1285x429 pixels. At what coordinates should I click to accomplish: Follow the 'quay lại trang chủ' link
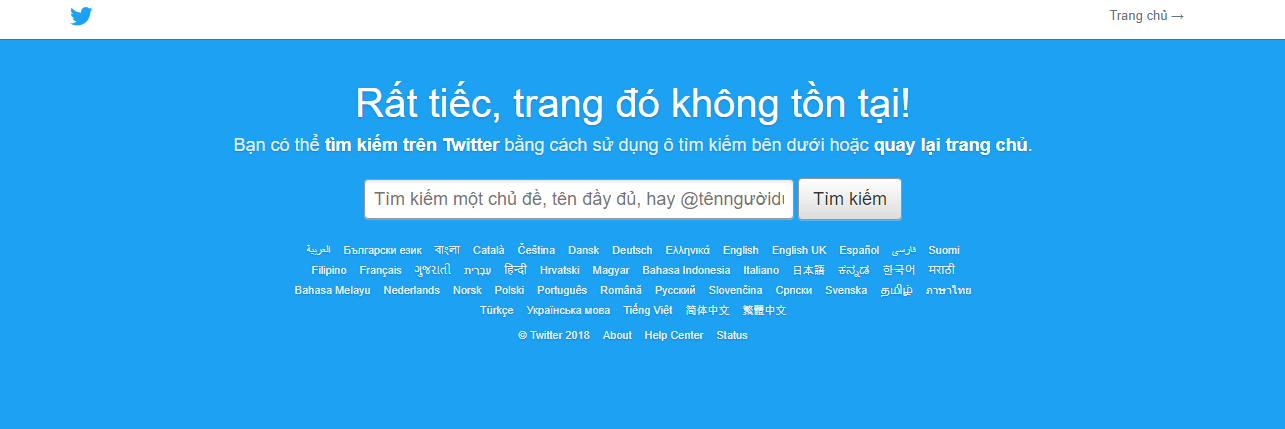tap(951, 145)
